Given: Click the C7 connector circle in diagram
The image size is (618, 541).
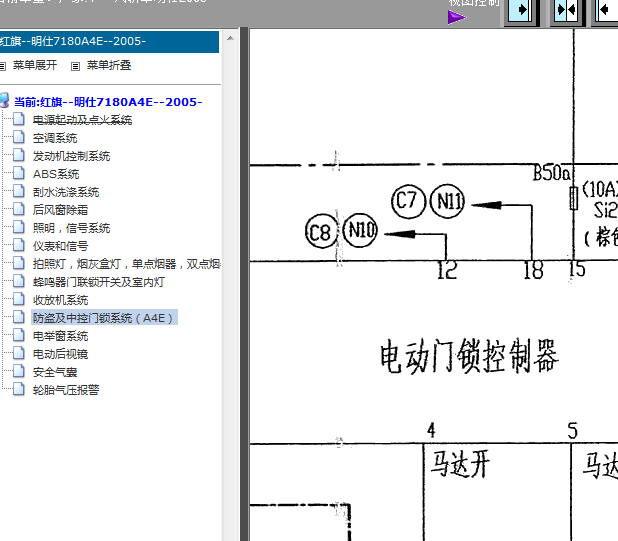Looking at the screenshot, I should tap(408, 201).
